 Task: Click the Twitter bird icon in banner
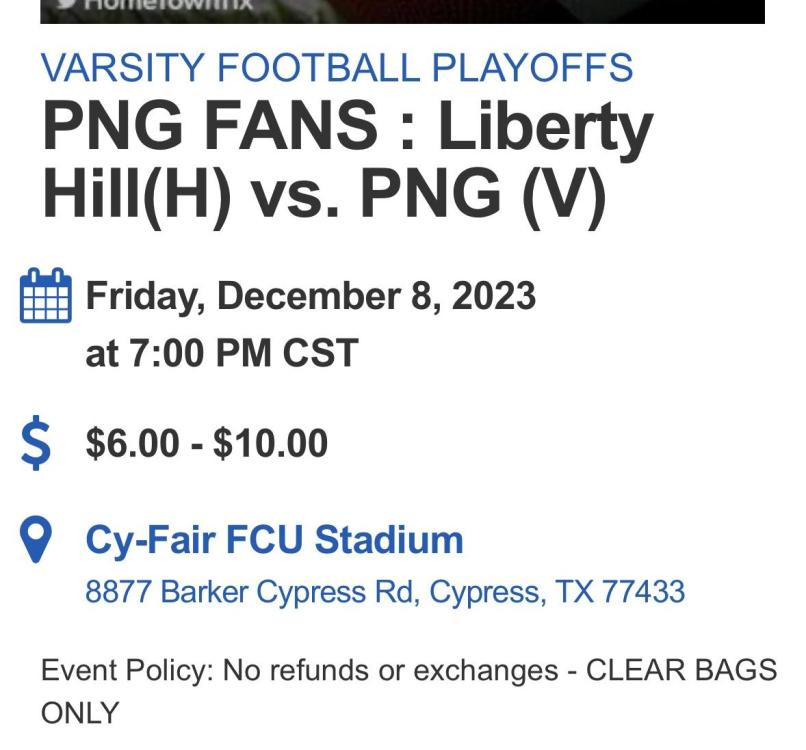[67, 4]
